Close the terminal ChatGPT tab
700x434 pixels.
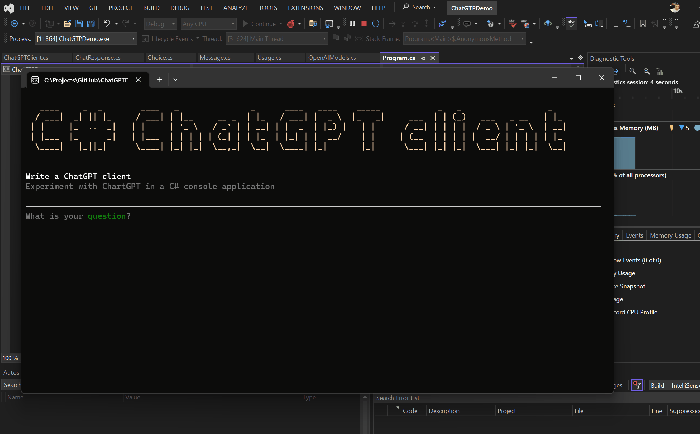pos(138,80)
